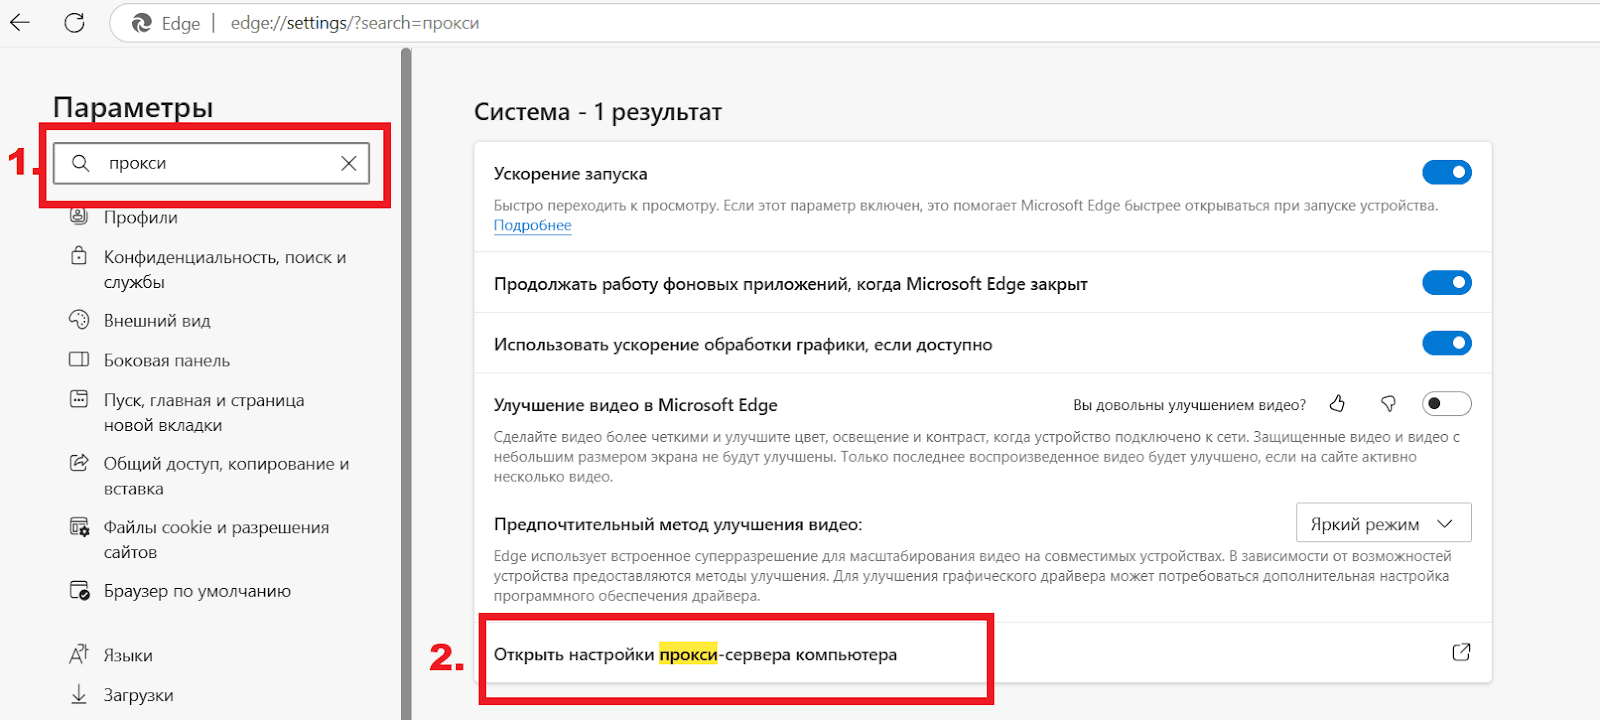
Task: Click the magnifier icon in settings search
Action: coord(81,163)
